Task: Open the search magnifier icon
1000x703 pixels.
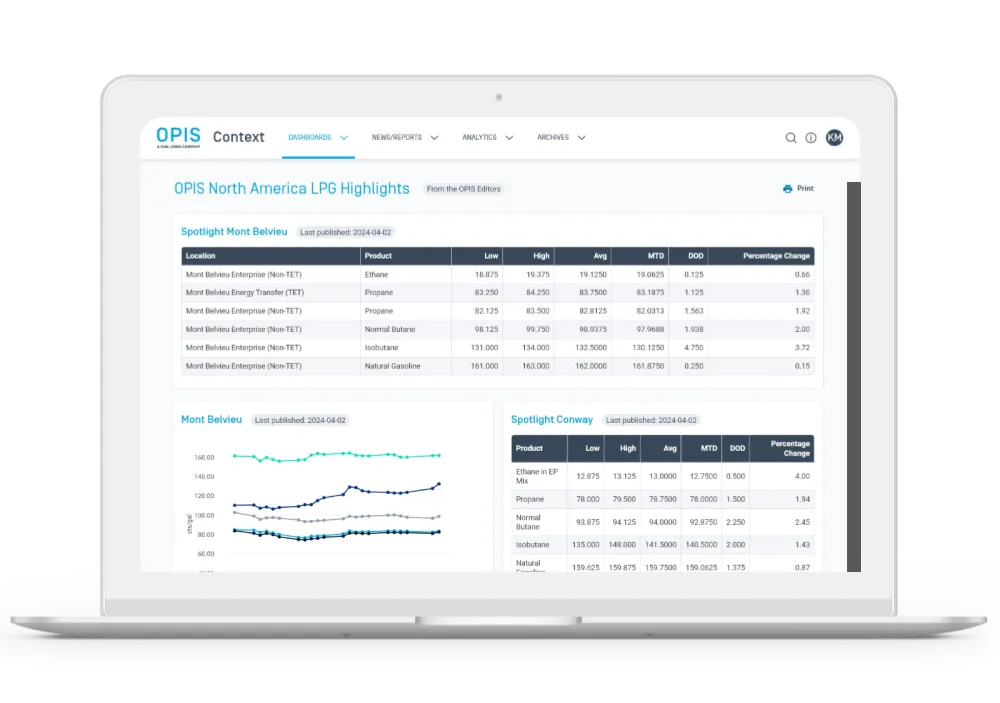Action: point(790,138)
